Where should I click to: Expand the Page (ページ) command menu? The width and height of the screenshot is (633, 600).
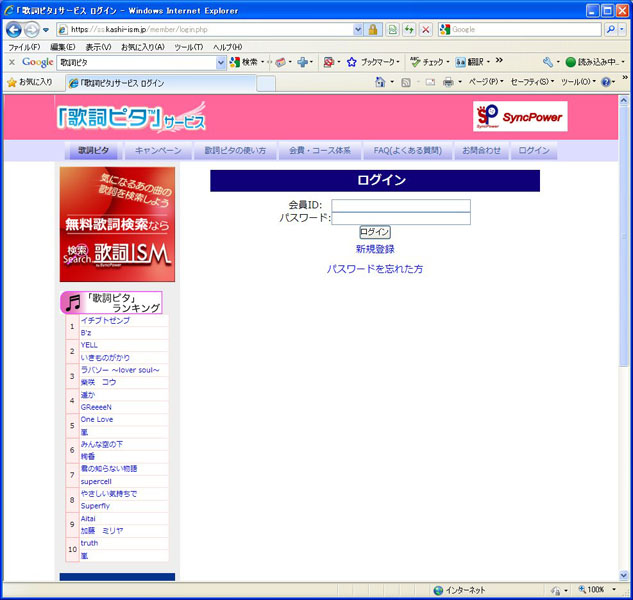point(486,82)
